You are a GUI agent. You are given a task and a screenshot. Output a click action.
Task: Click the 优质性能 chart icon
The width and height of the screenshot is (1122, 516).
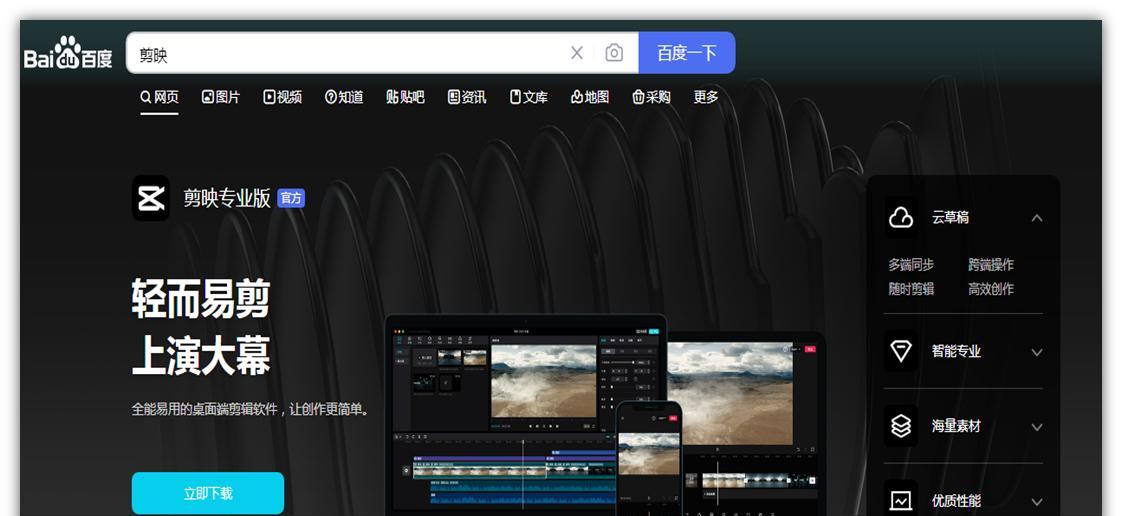tap(900, 500)
